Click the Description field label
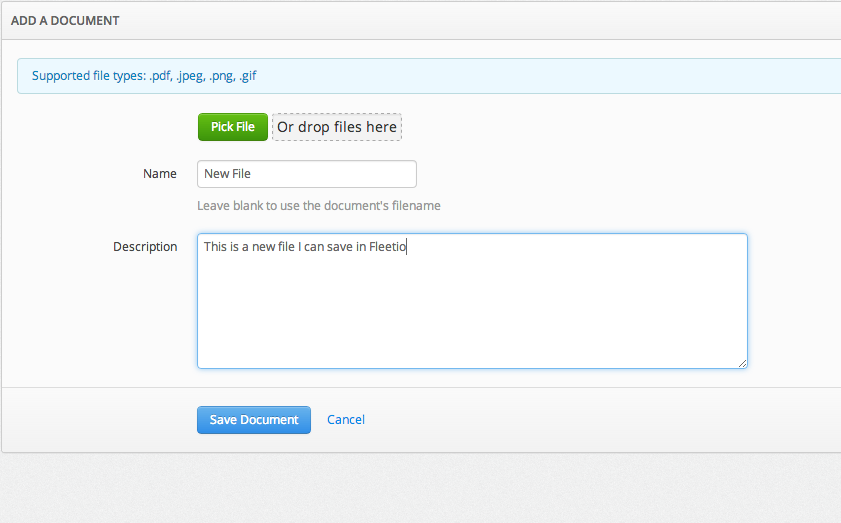This screenshot has height=523, width=841. pos(145,247)
